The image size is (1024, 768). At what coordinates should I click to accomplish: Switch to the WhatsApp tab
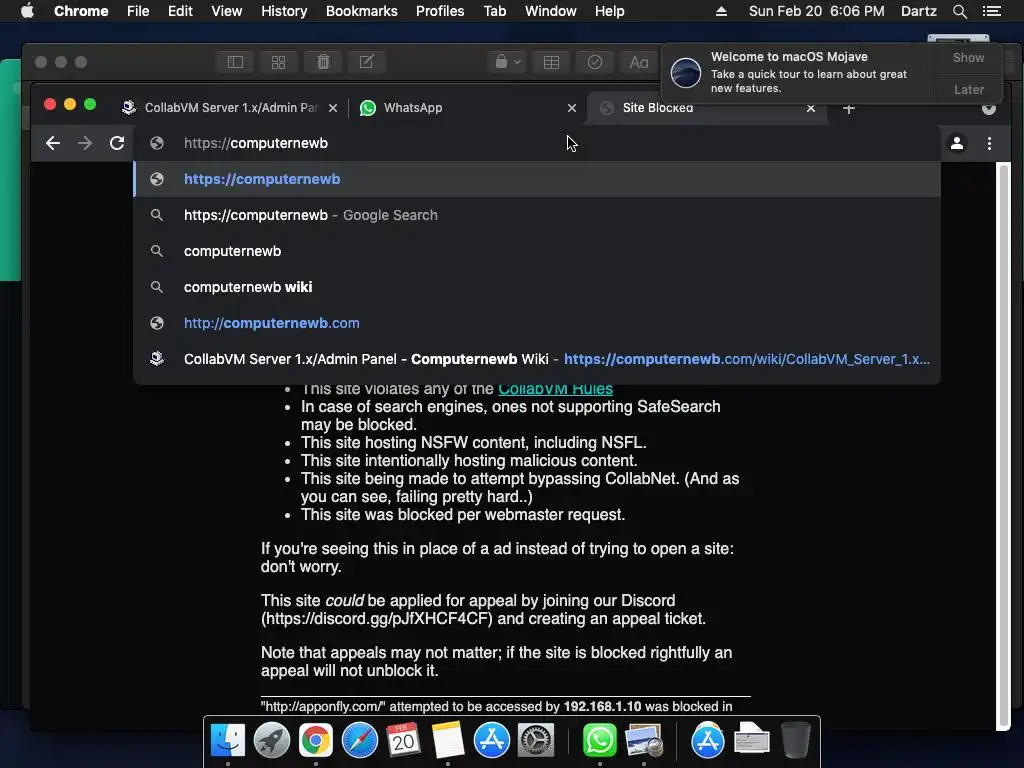coord(468,108)
